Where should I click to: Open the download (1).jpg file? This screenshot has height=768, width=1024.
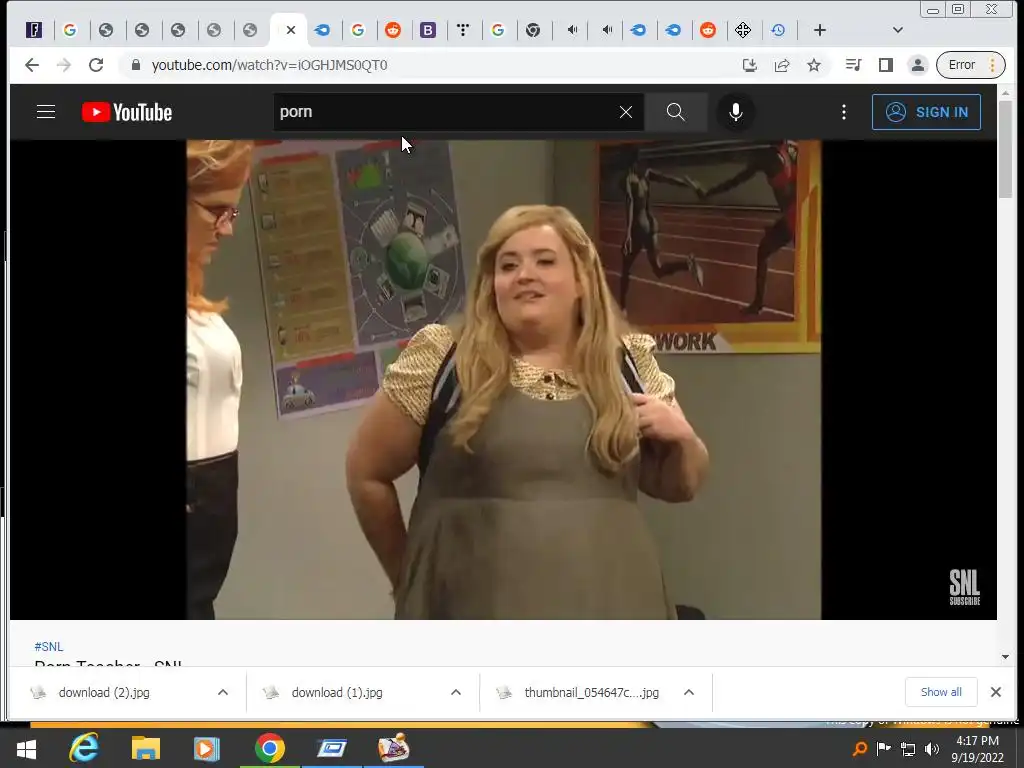(337, 692)
